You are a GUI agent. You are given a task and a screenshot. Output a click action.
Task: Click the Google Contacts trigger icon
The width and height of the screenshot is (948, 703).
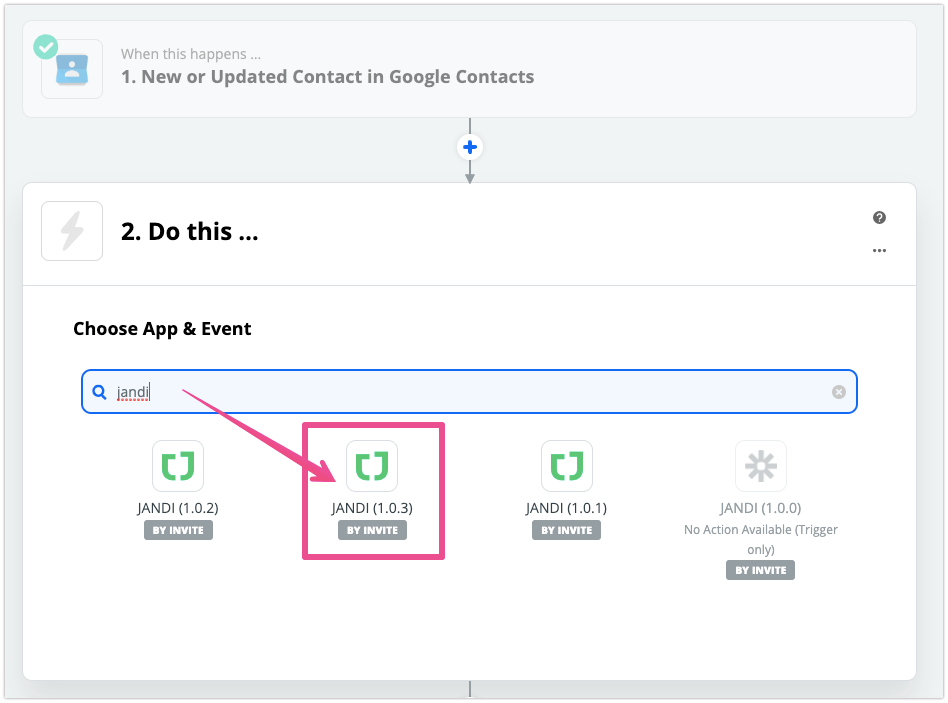click(x=72, y=69)
